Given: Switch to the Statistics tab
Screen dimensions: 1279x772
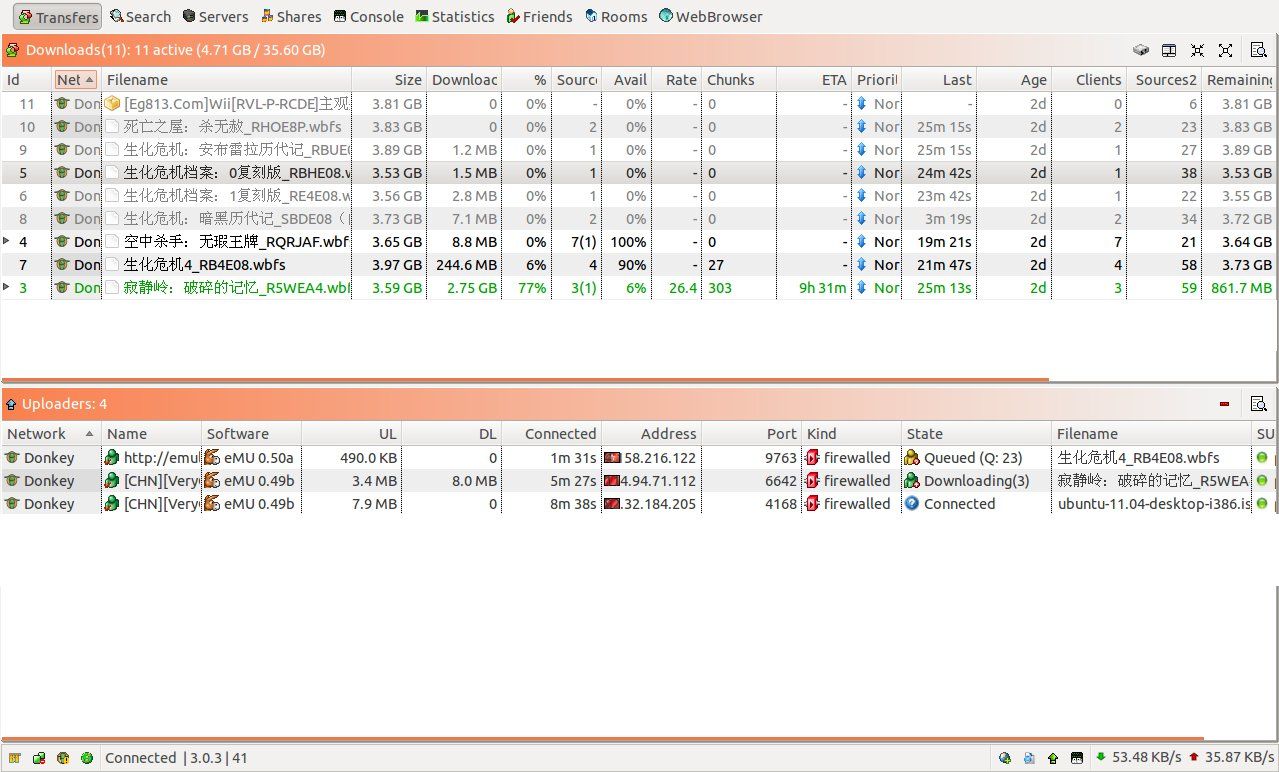Looking at the screenshot, I should (454, 16).
